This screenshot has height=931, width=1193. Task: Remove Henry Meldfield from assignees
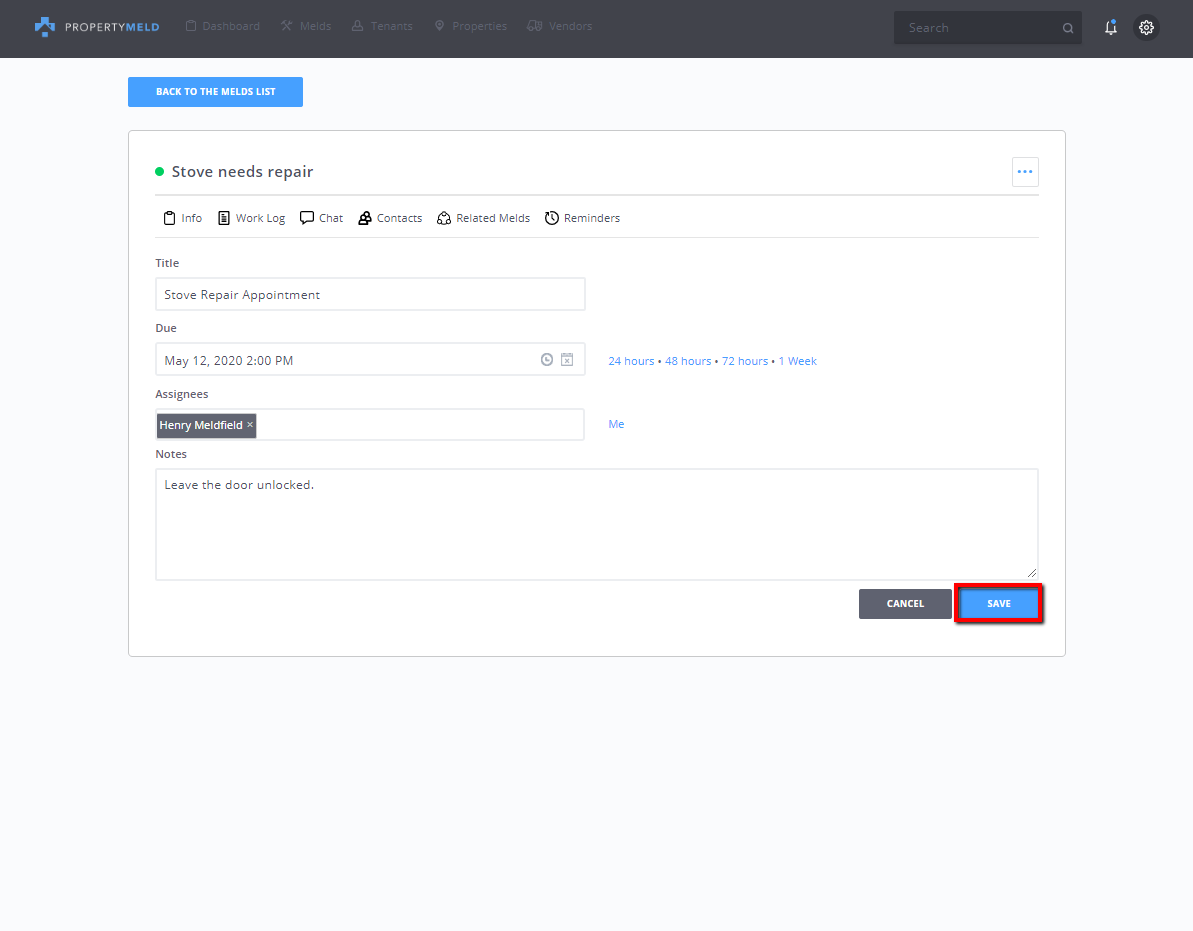pos(250,425)
